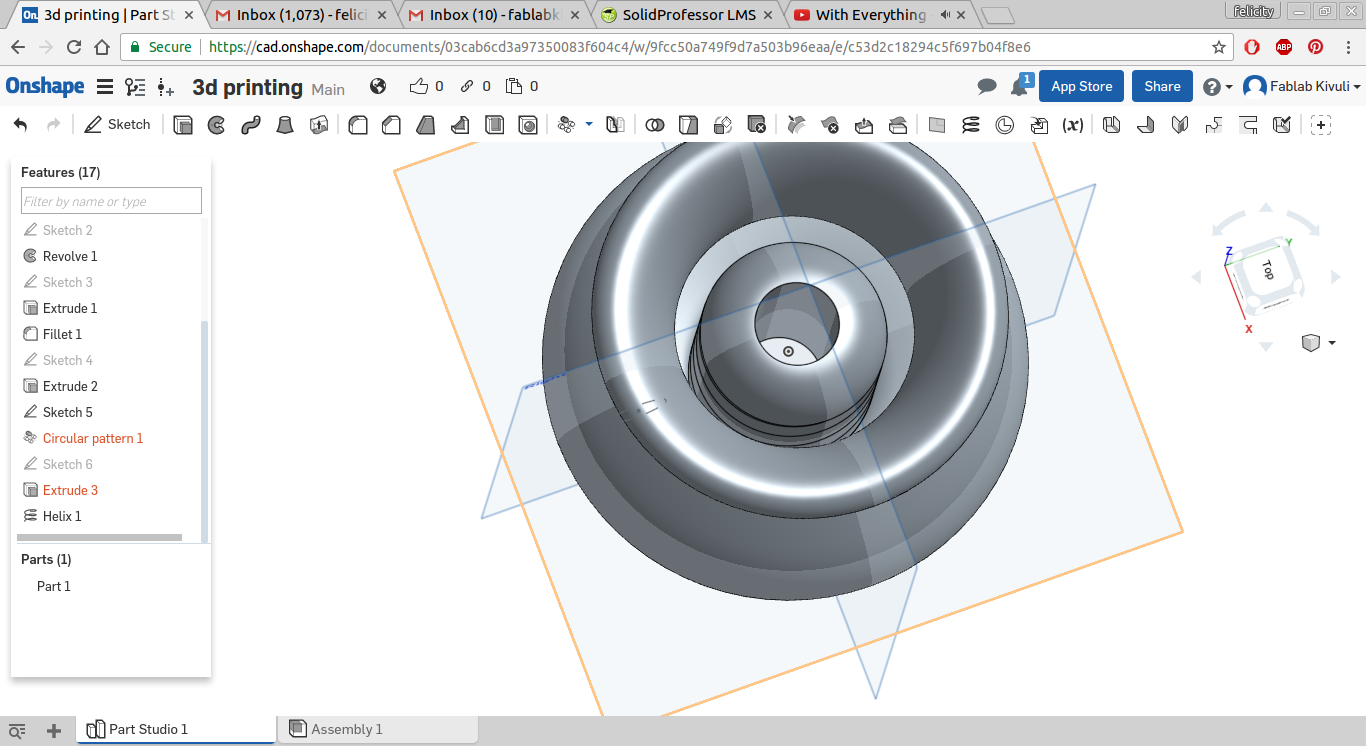
Task: Select the pattern tool icon in the toolbar
Action: (x=567, y=125)
